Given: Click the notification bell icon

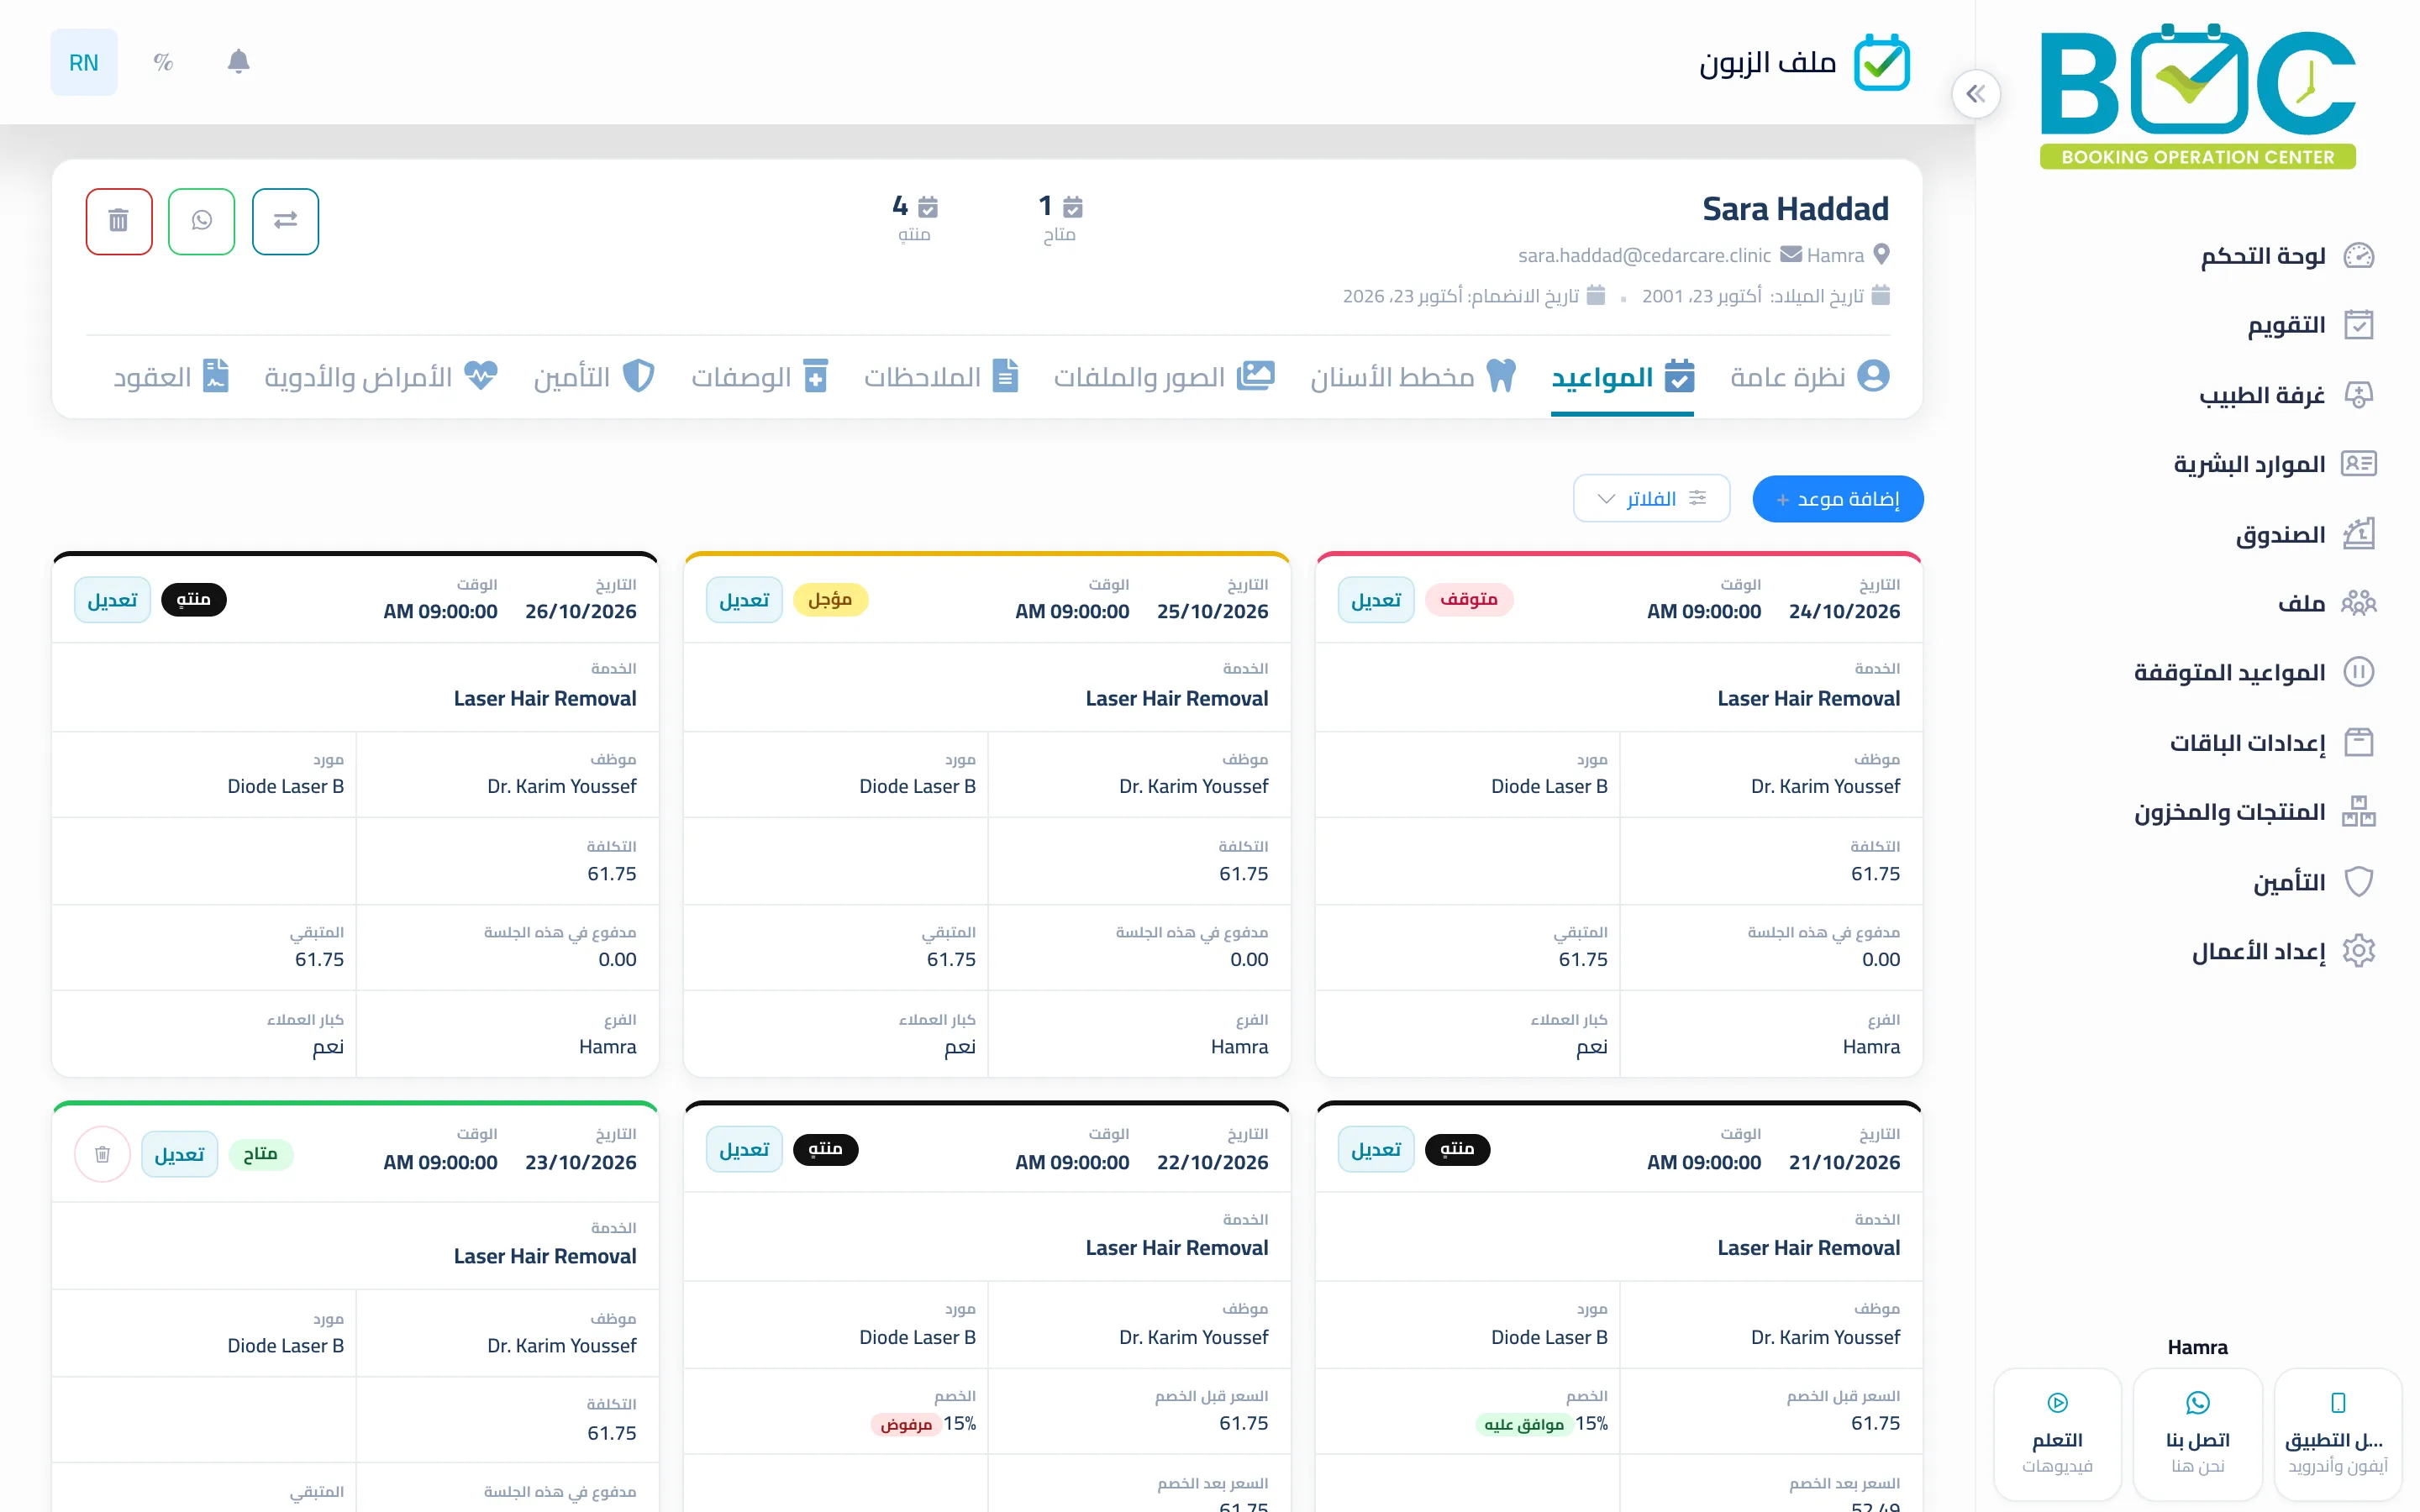Looking at the screenshot, I should 238,62.
